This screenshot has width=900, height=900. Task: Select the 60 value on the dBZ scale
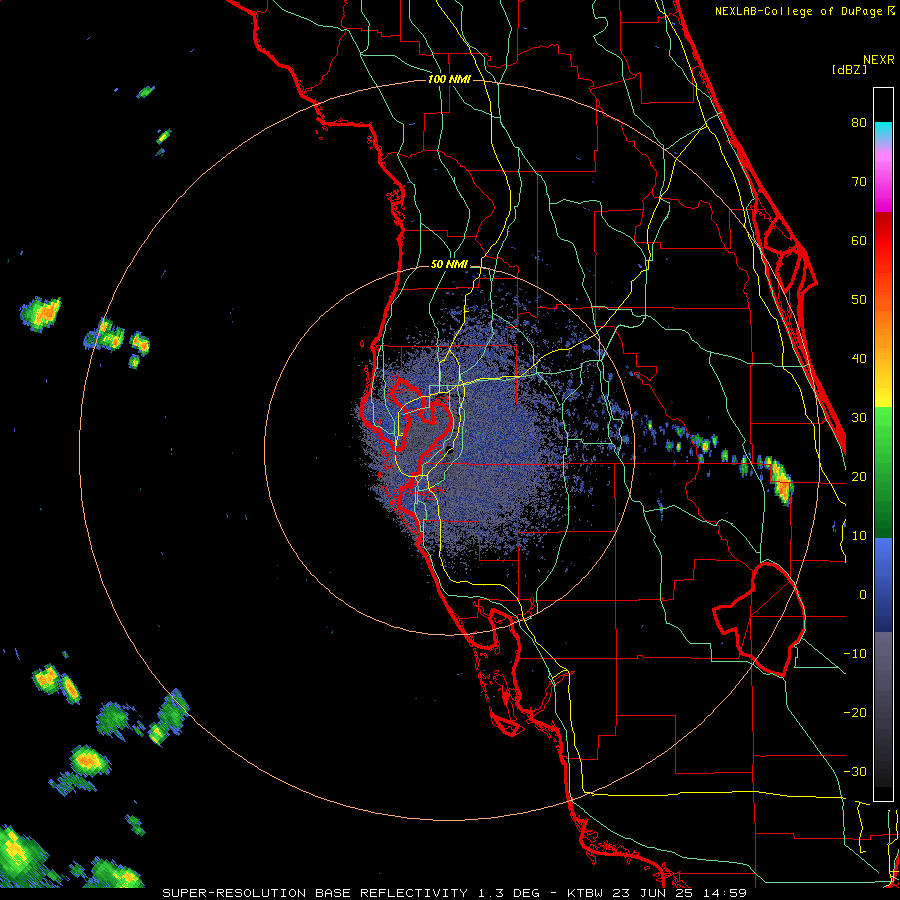tap(859, 240)
